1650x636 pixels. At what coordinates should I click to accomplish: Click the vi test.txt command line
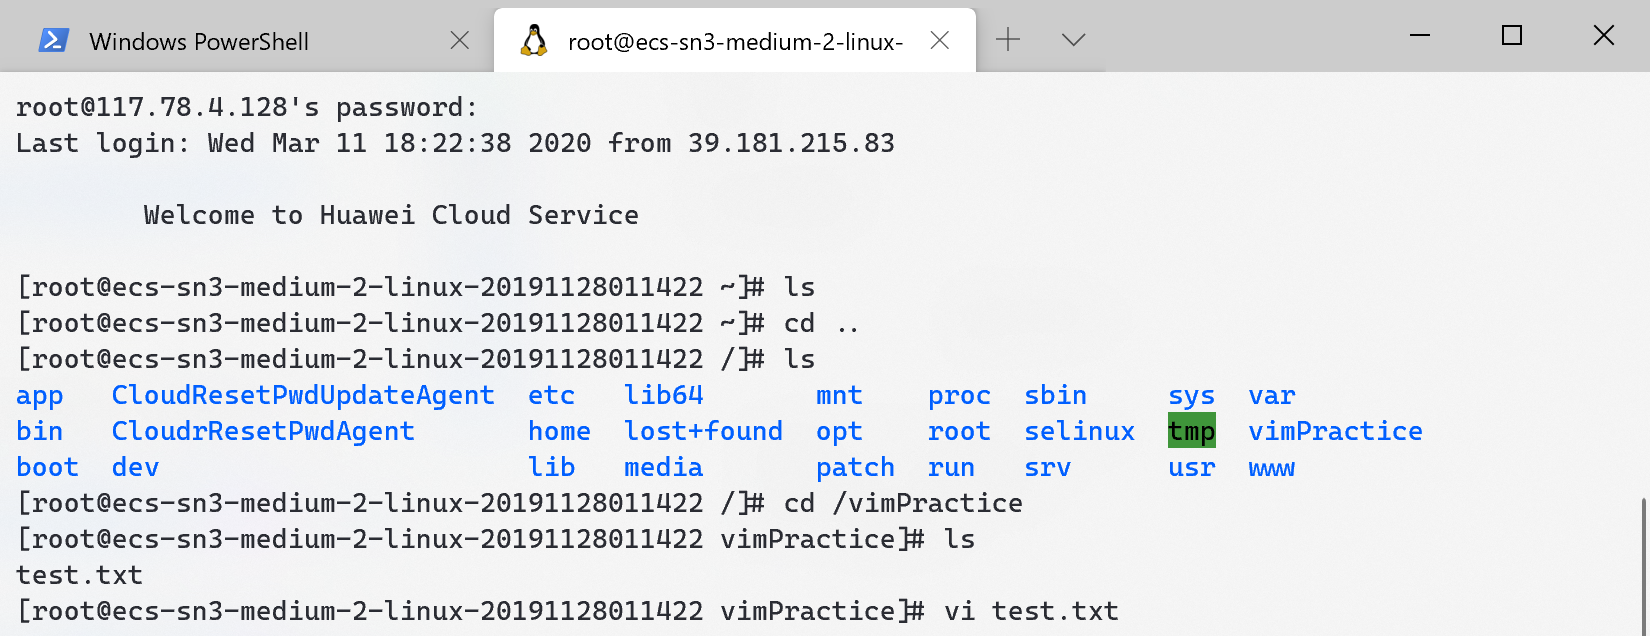point(568,611)
